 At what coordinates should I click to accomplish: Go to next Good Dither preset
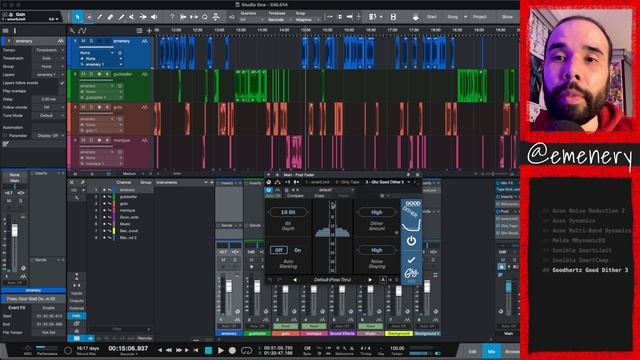point(370,280)
